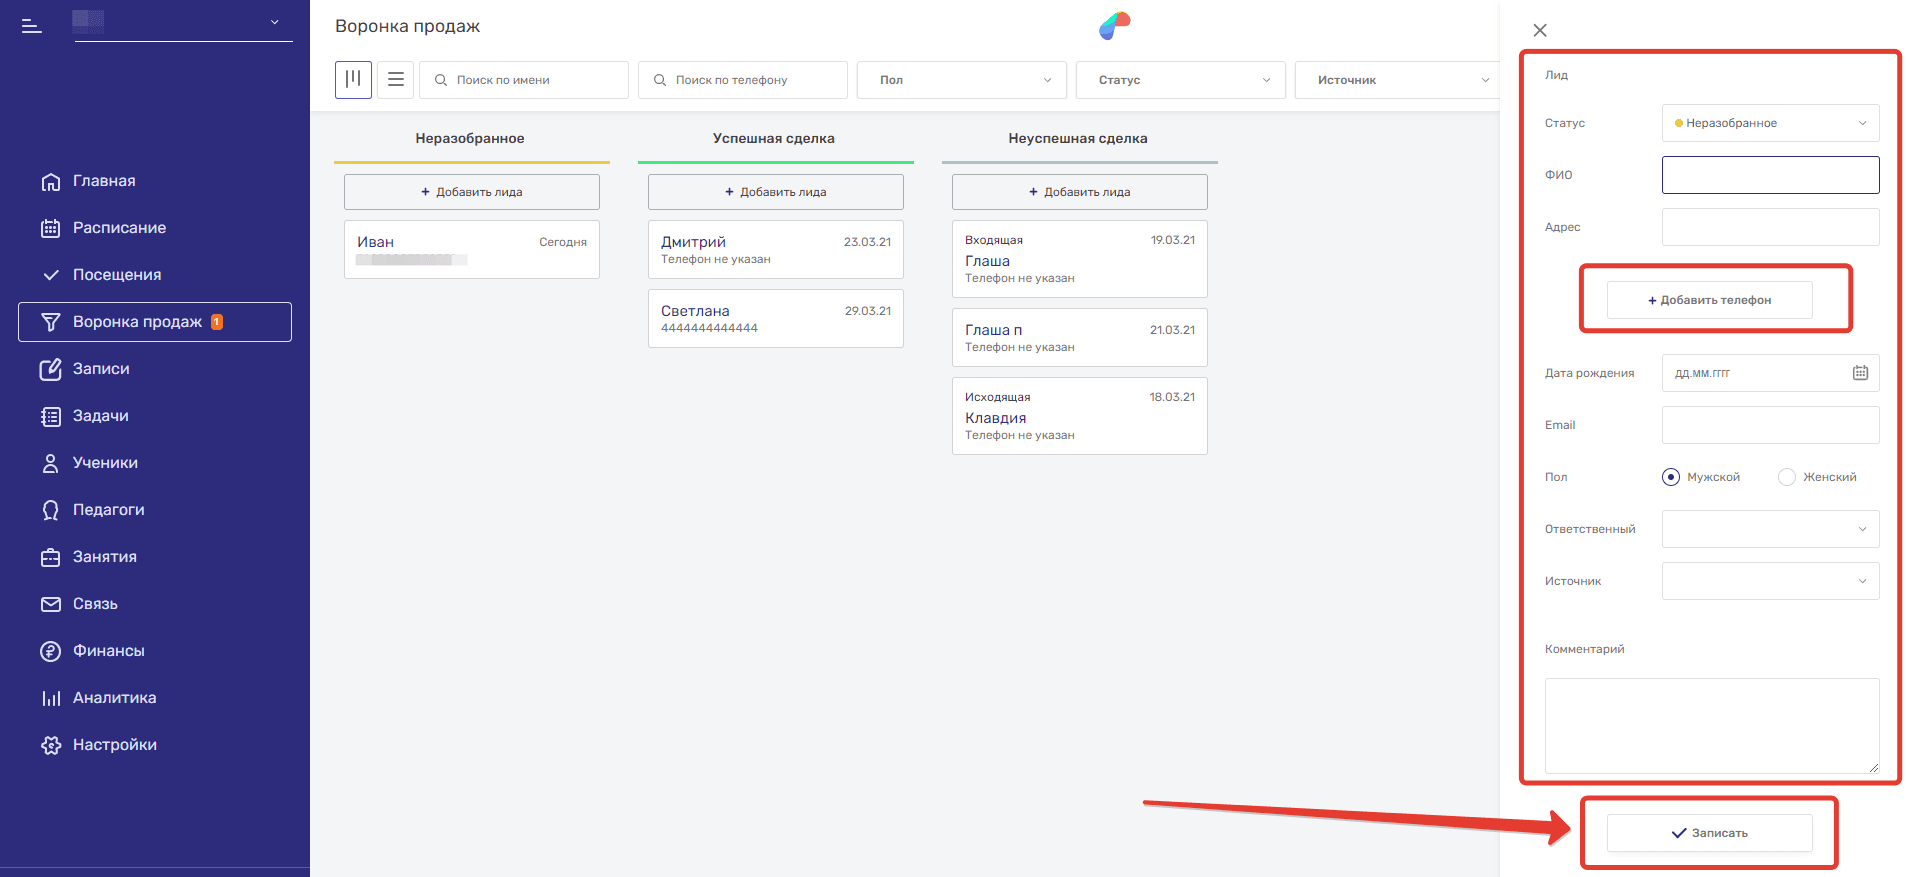Switch to kanban column view
The height and width of the screenshot is (877, 1919).
pos(353,80)
